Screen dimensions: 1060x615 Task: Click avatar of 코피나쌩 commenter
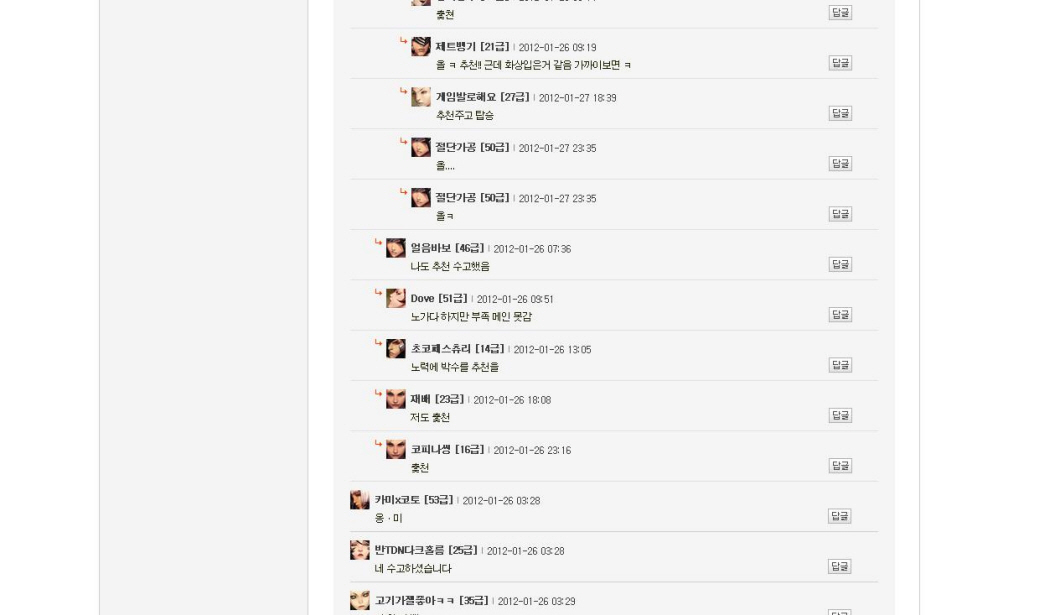pyautogui.click(x=395, y=449)
